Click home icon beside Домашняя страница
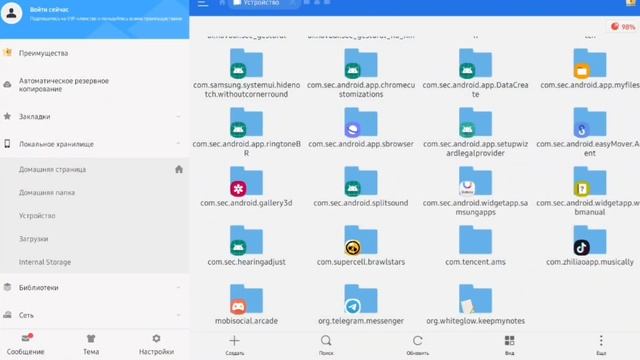 [x=179, y=169]
